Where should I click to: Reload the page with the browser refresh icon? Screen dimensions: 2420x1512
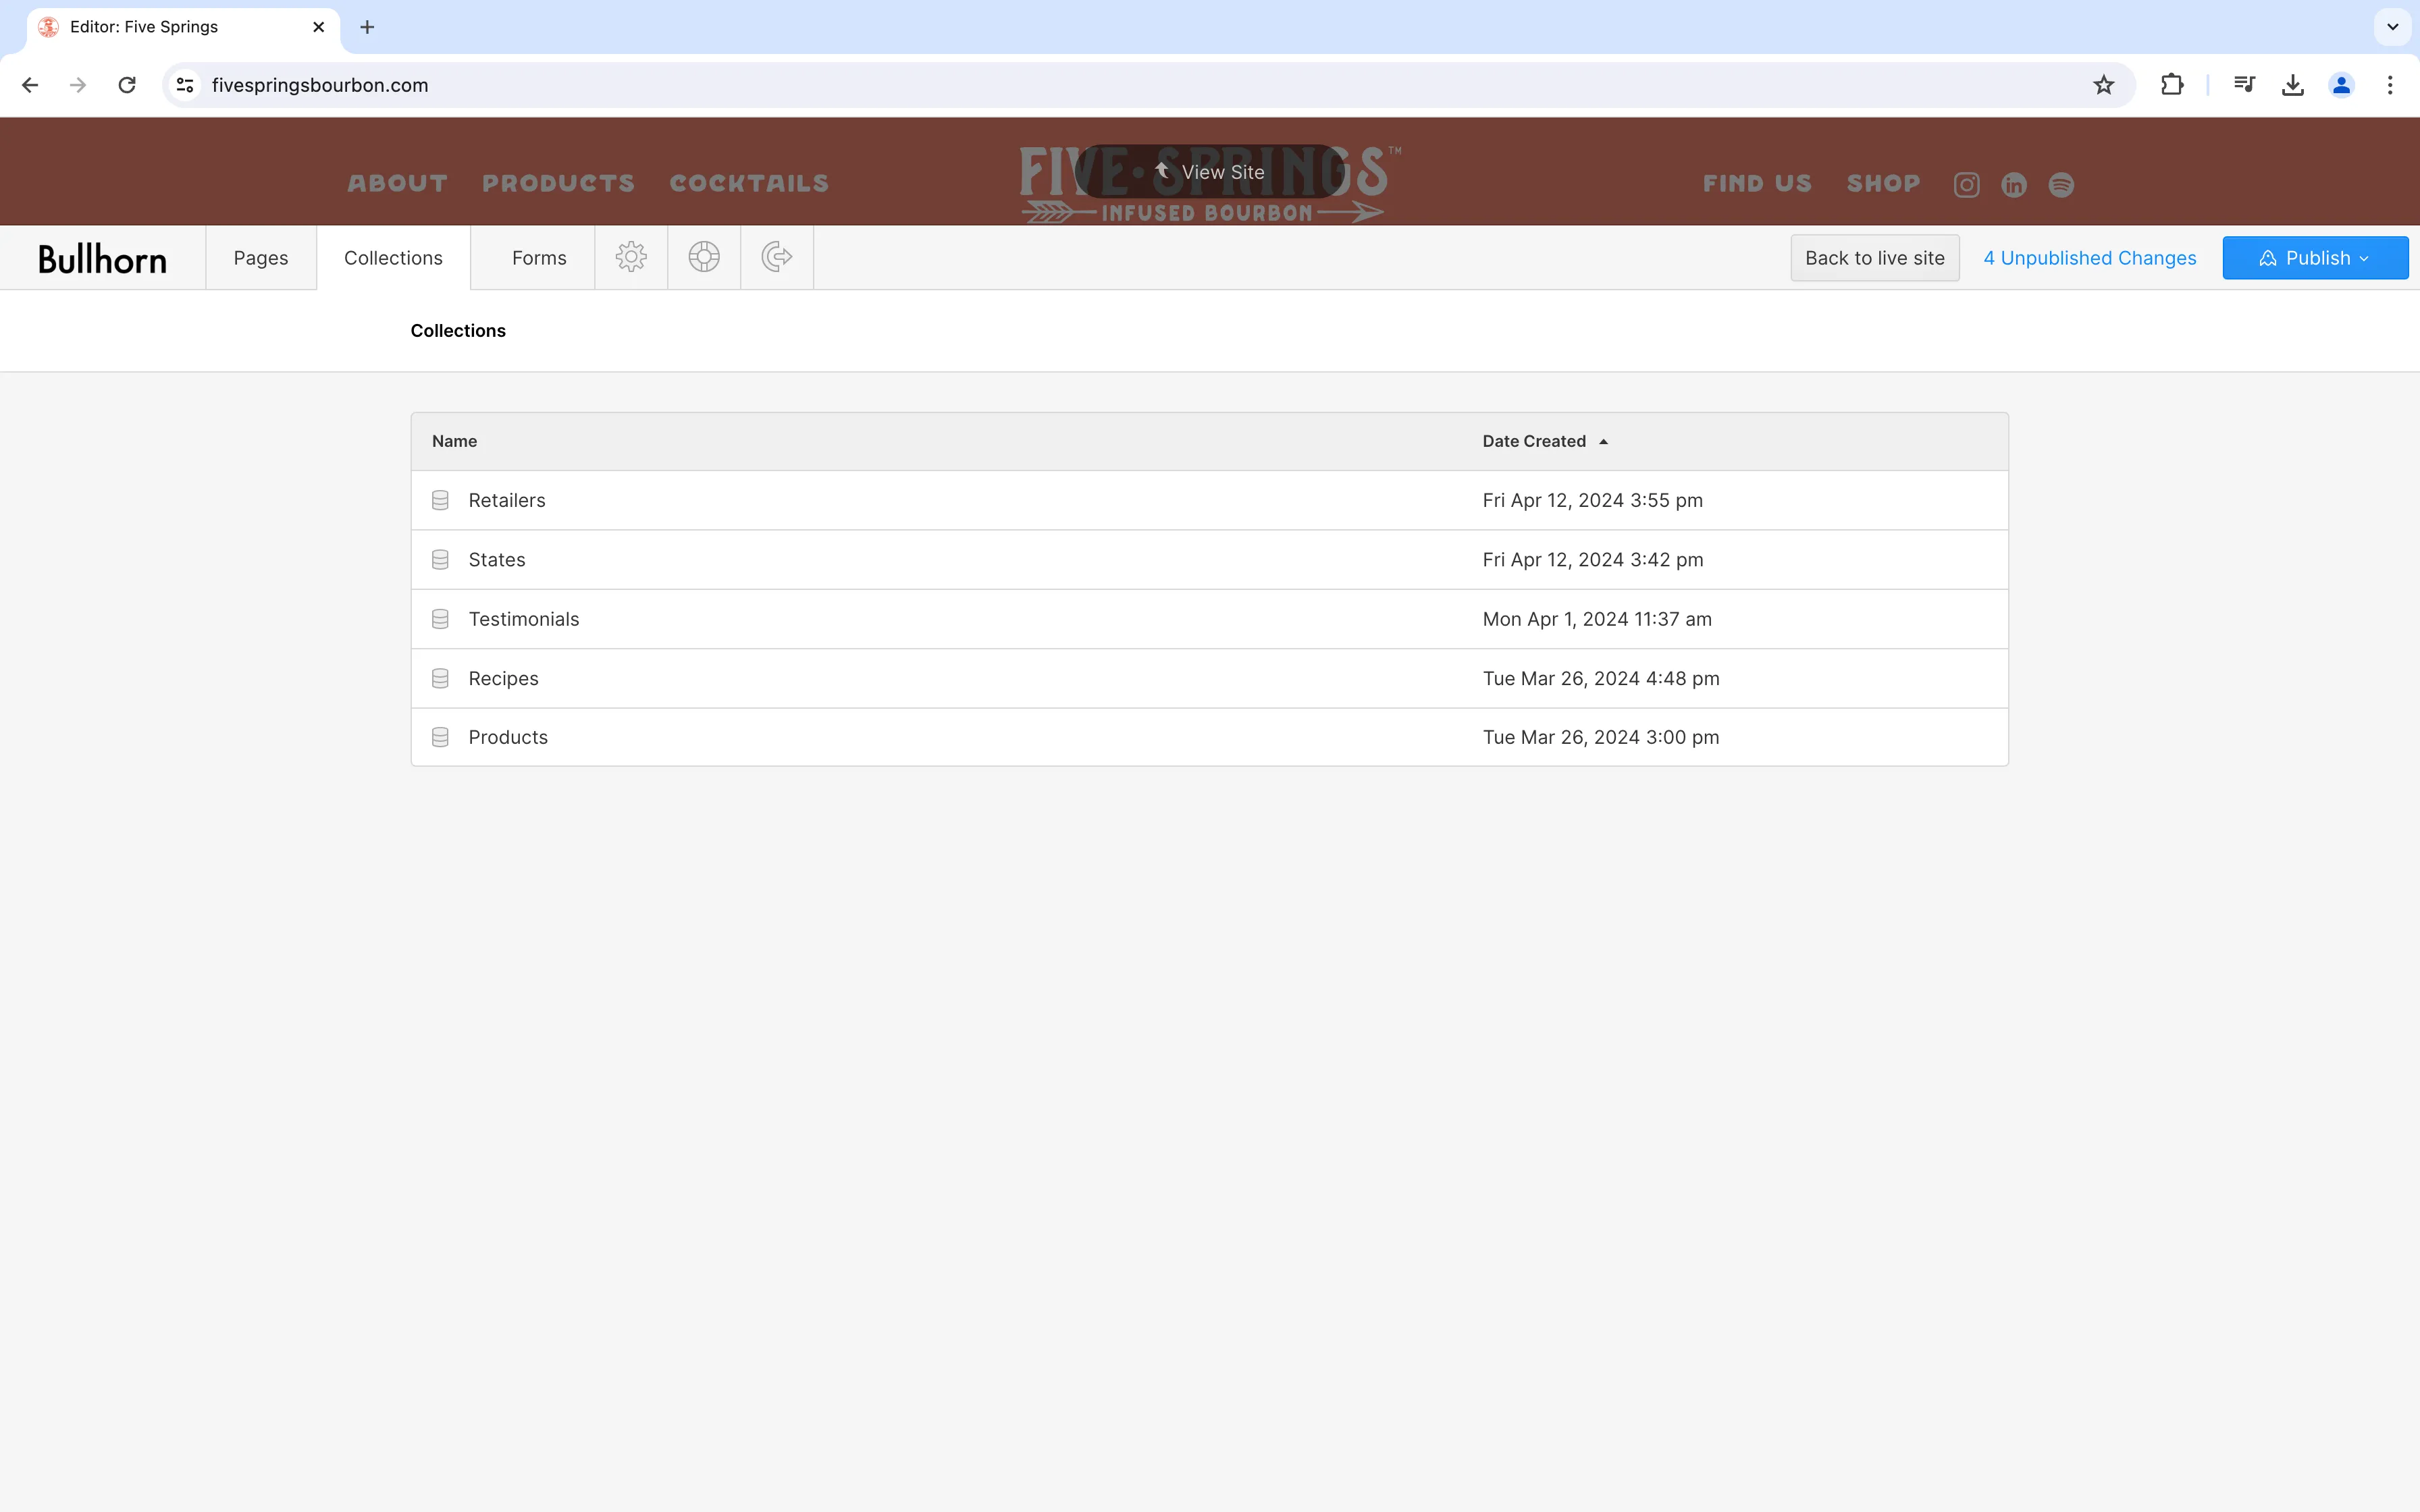tap(126, 85)
